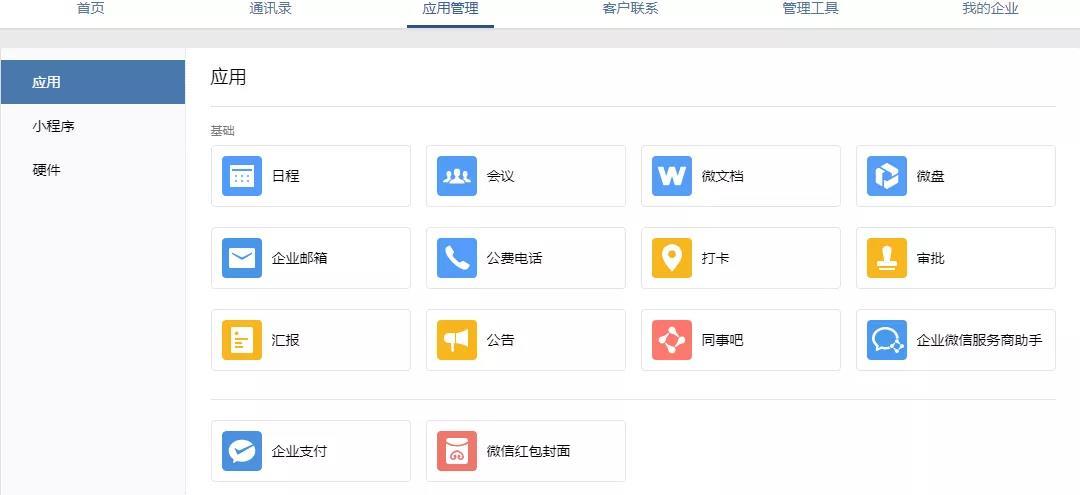
Task: Click the 会议 label text
Action: 500,176
